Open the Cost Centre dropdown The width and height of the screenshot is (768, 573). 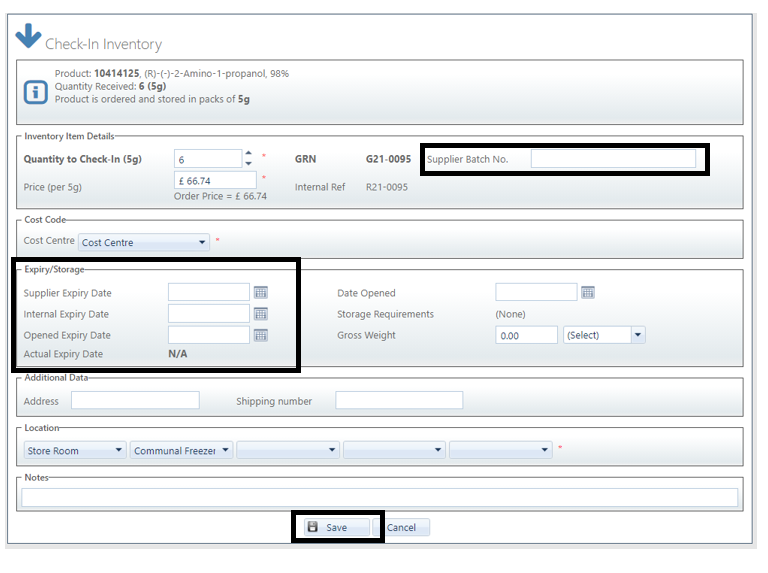click(x=144, y=242)
